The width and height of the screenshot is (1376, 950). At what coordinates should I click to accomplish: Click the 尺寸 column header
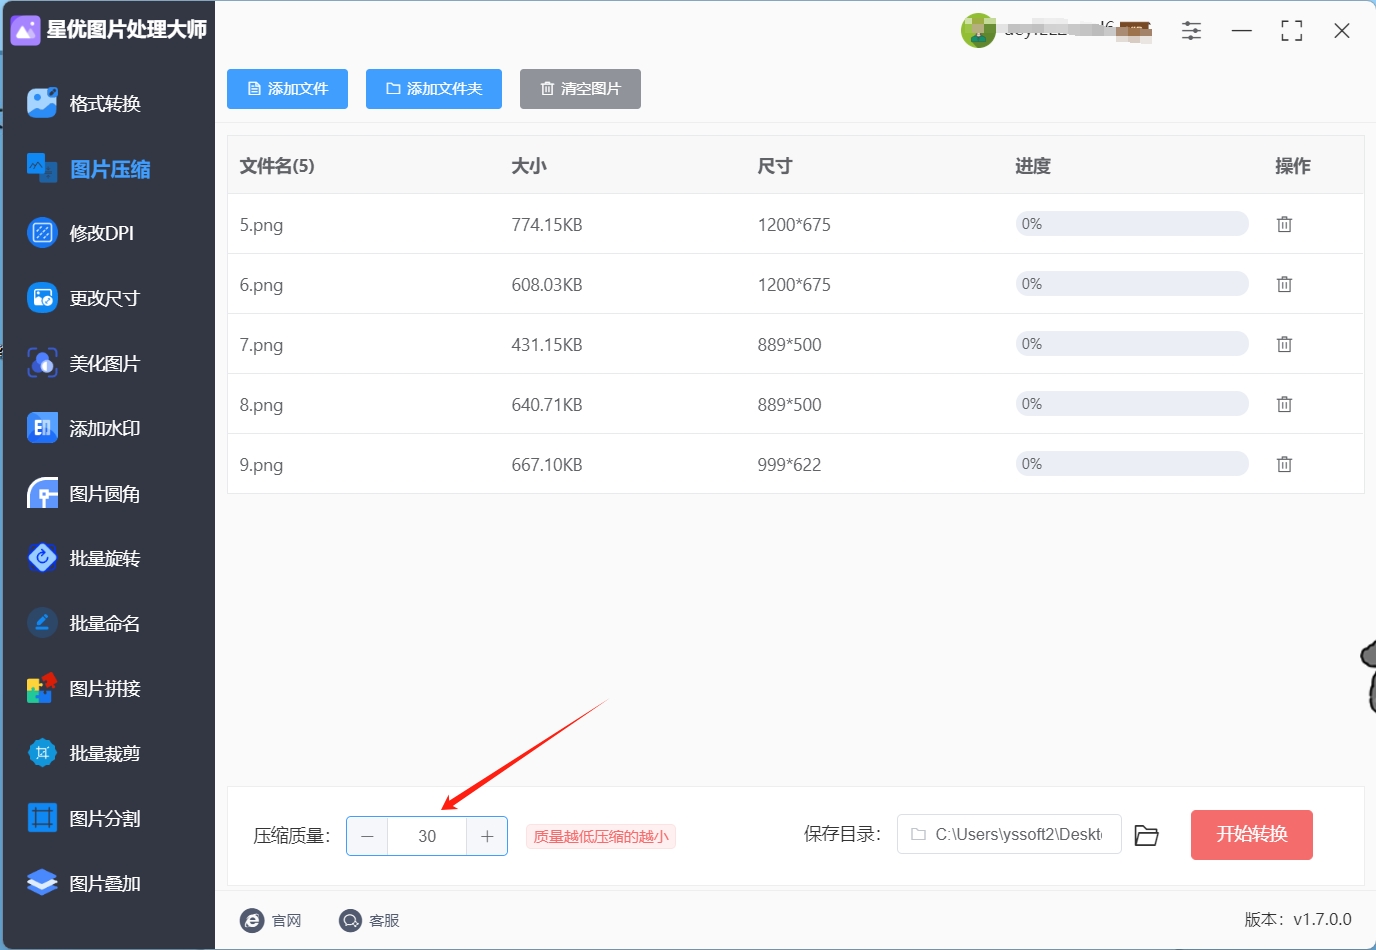click(775, 166)
